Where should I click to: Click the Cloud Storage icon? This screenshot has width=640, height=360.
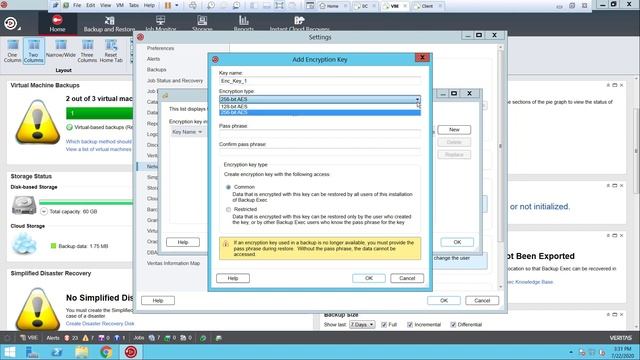[24, 243]
